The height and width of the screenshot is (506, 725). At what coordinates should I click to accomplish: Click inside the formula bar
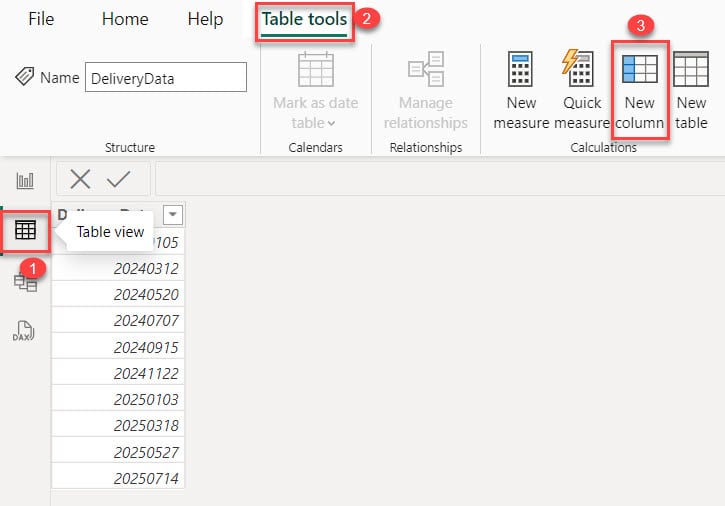[x=439, y=179]
